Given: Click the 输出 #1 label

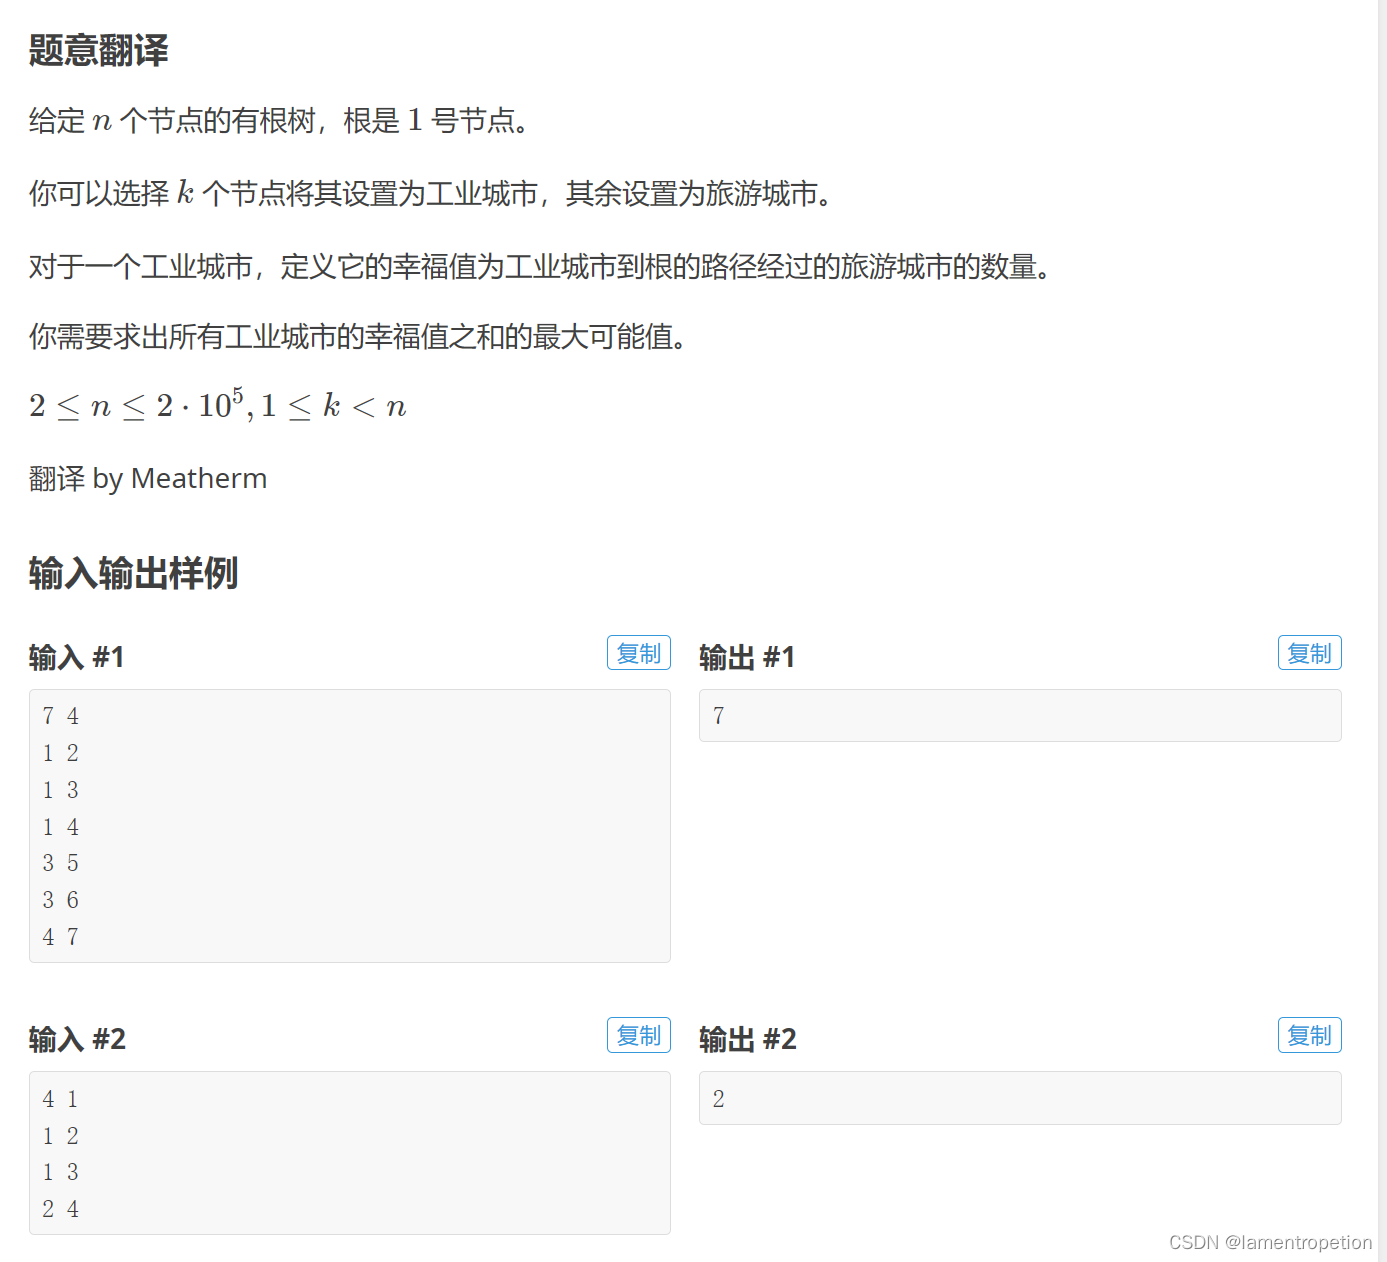Looking at the screenshot, I should [747, 657].
